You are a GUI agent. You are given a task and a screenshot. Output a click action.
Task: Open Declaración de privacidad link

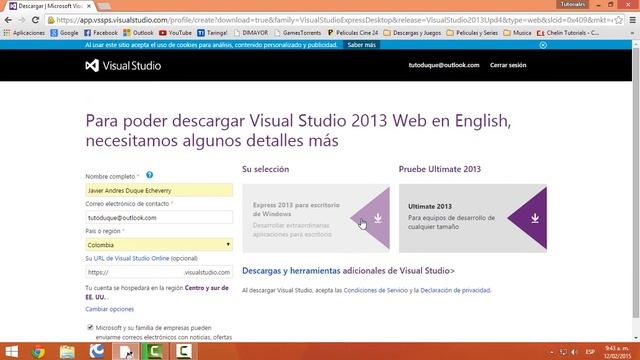click(455, 290)
